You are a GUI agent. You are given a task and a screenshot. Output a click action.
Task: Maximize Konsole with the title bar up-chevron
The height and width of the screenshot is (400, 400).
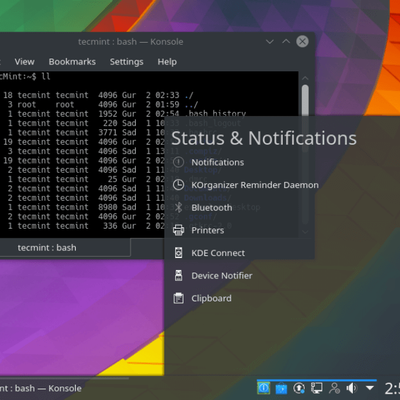tap(286, 41)
